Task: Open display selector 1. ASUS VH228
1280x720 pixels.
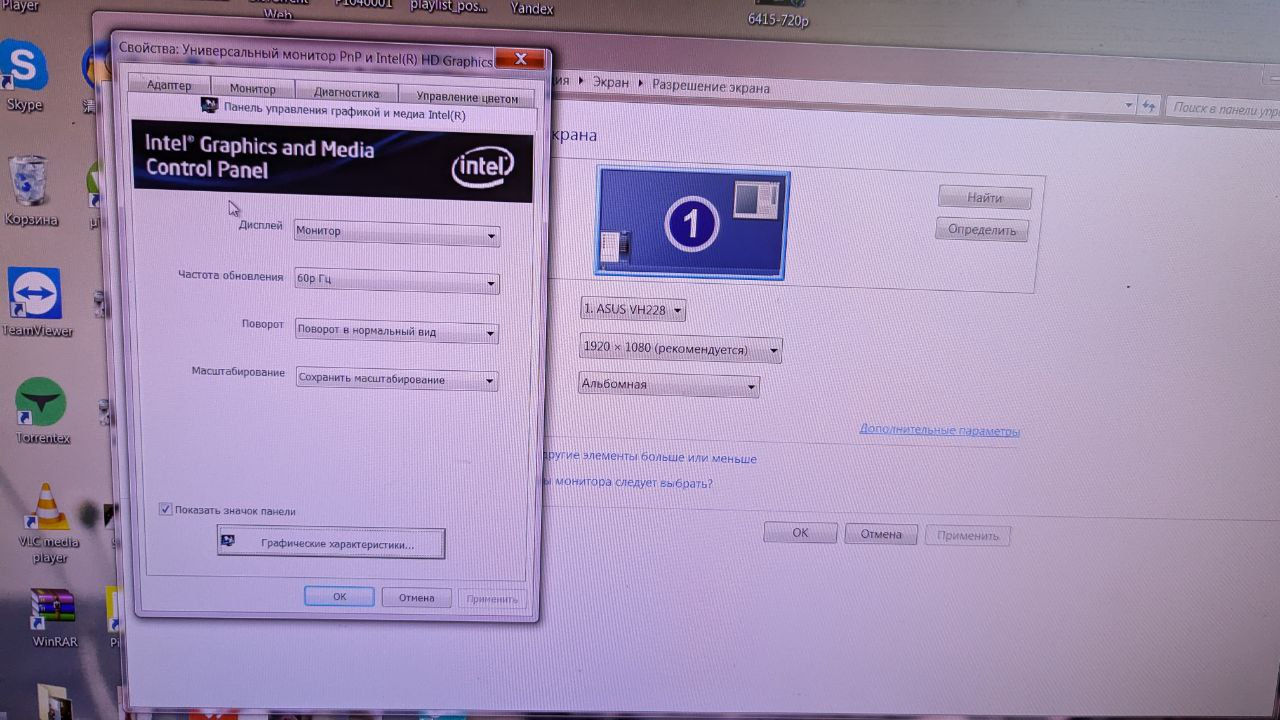Action: [633, 310]
